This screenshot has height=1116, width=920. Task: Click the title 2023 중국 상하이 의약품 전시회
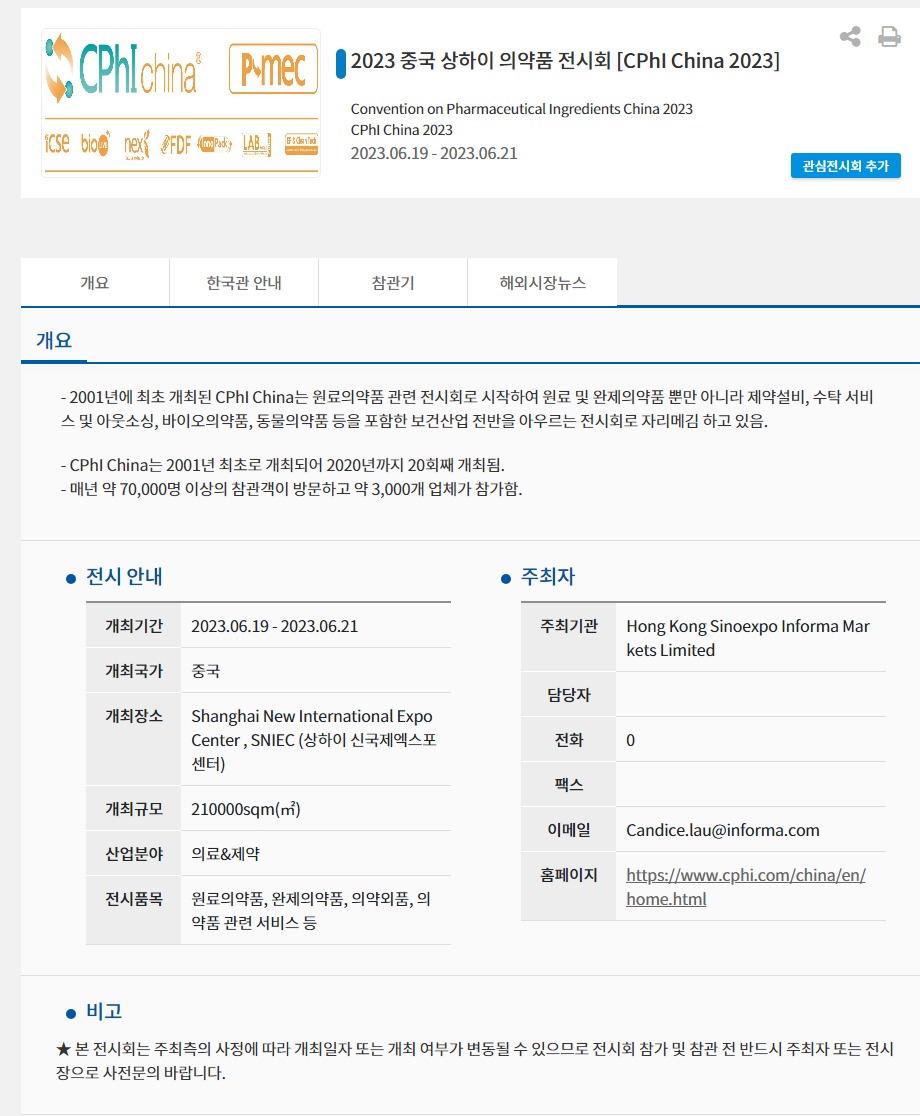[x=565, y=61]
